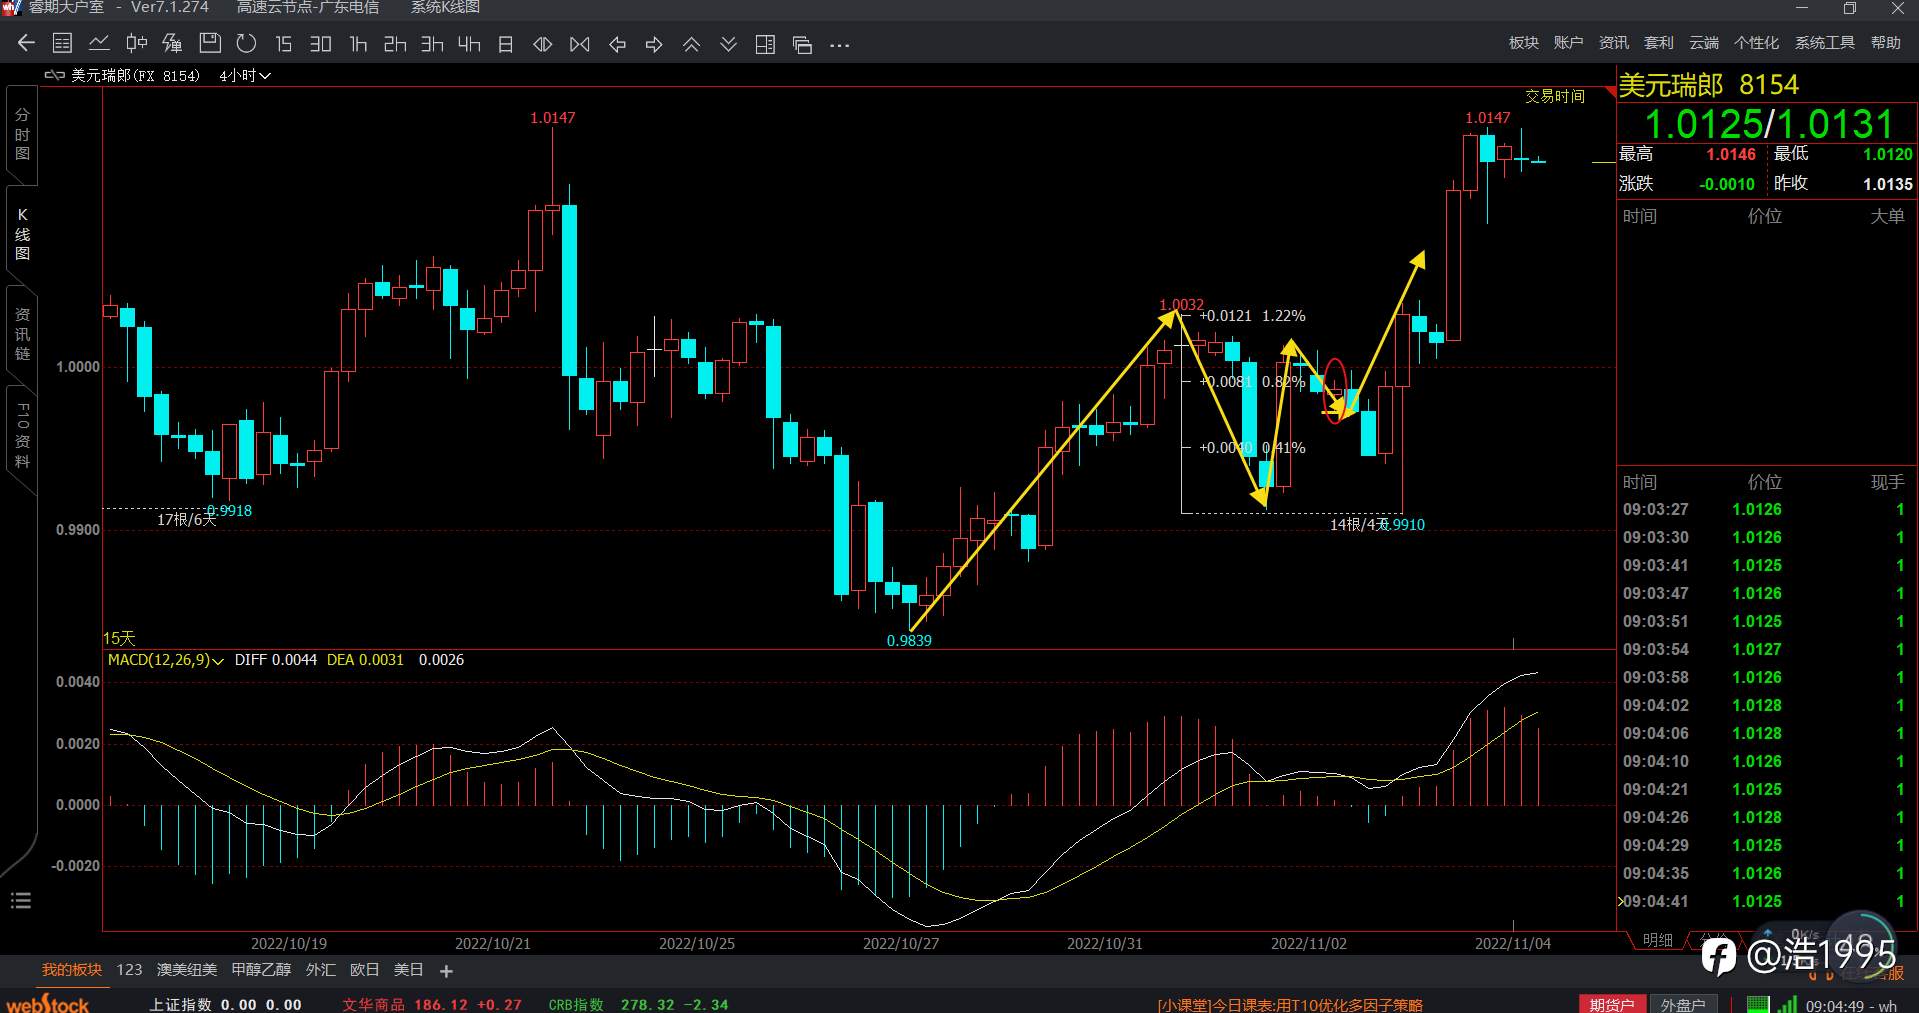Switch to the F10资料 side tab
Image resolution: width=1919 pixels, height=1013 pixels.
click(22, 436)
